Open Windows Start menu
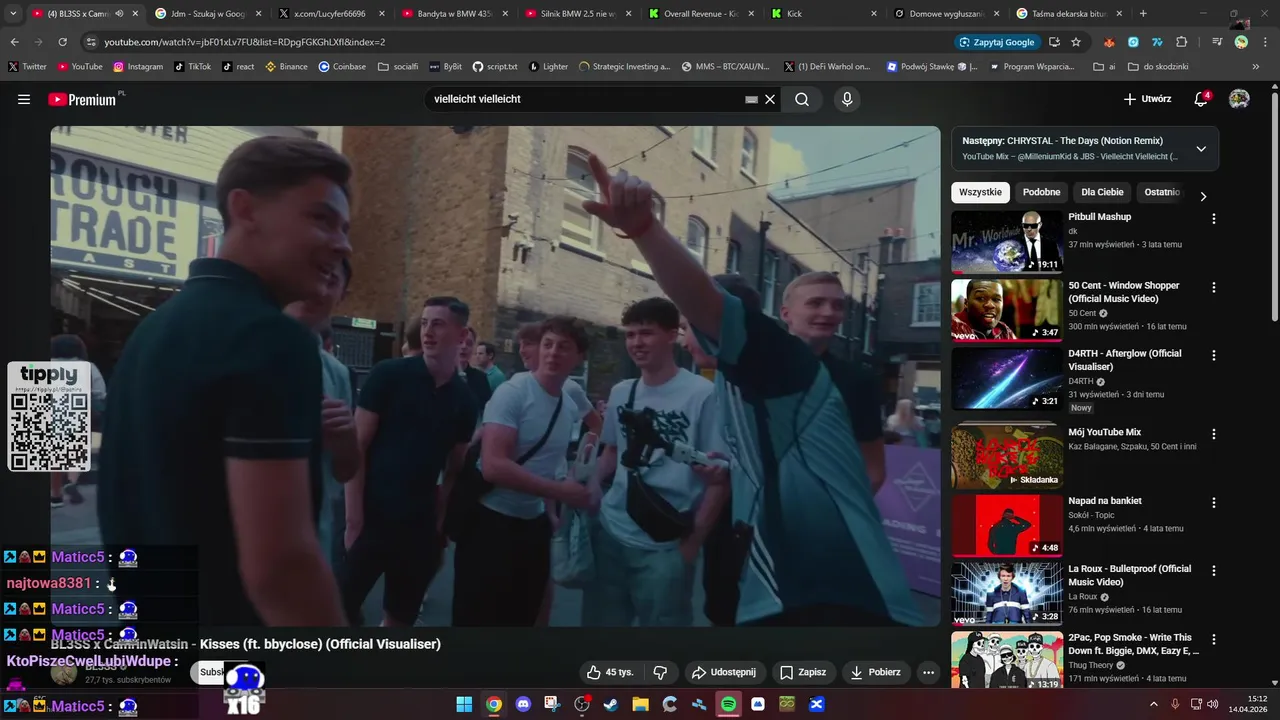The image size is (1280, 720). pyautogui.click(x=464, y=704)
